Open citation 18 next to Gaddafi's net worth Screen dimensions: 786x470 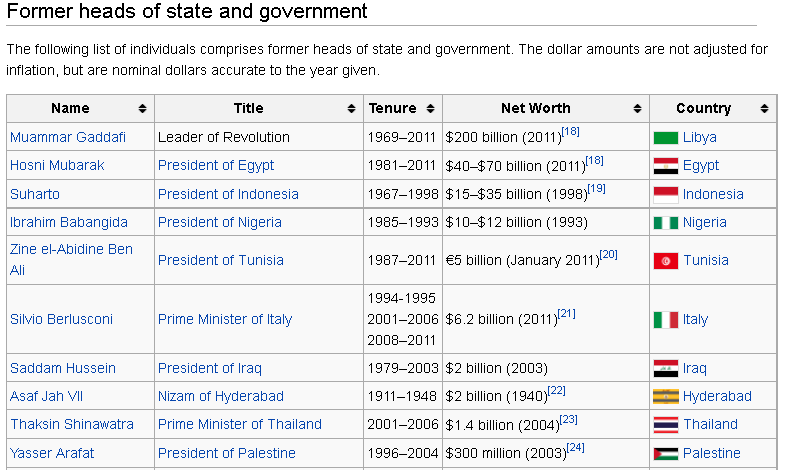pyautogui.click(x=568, y=131)
